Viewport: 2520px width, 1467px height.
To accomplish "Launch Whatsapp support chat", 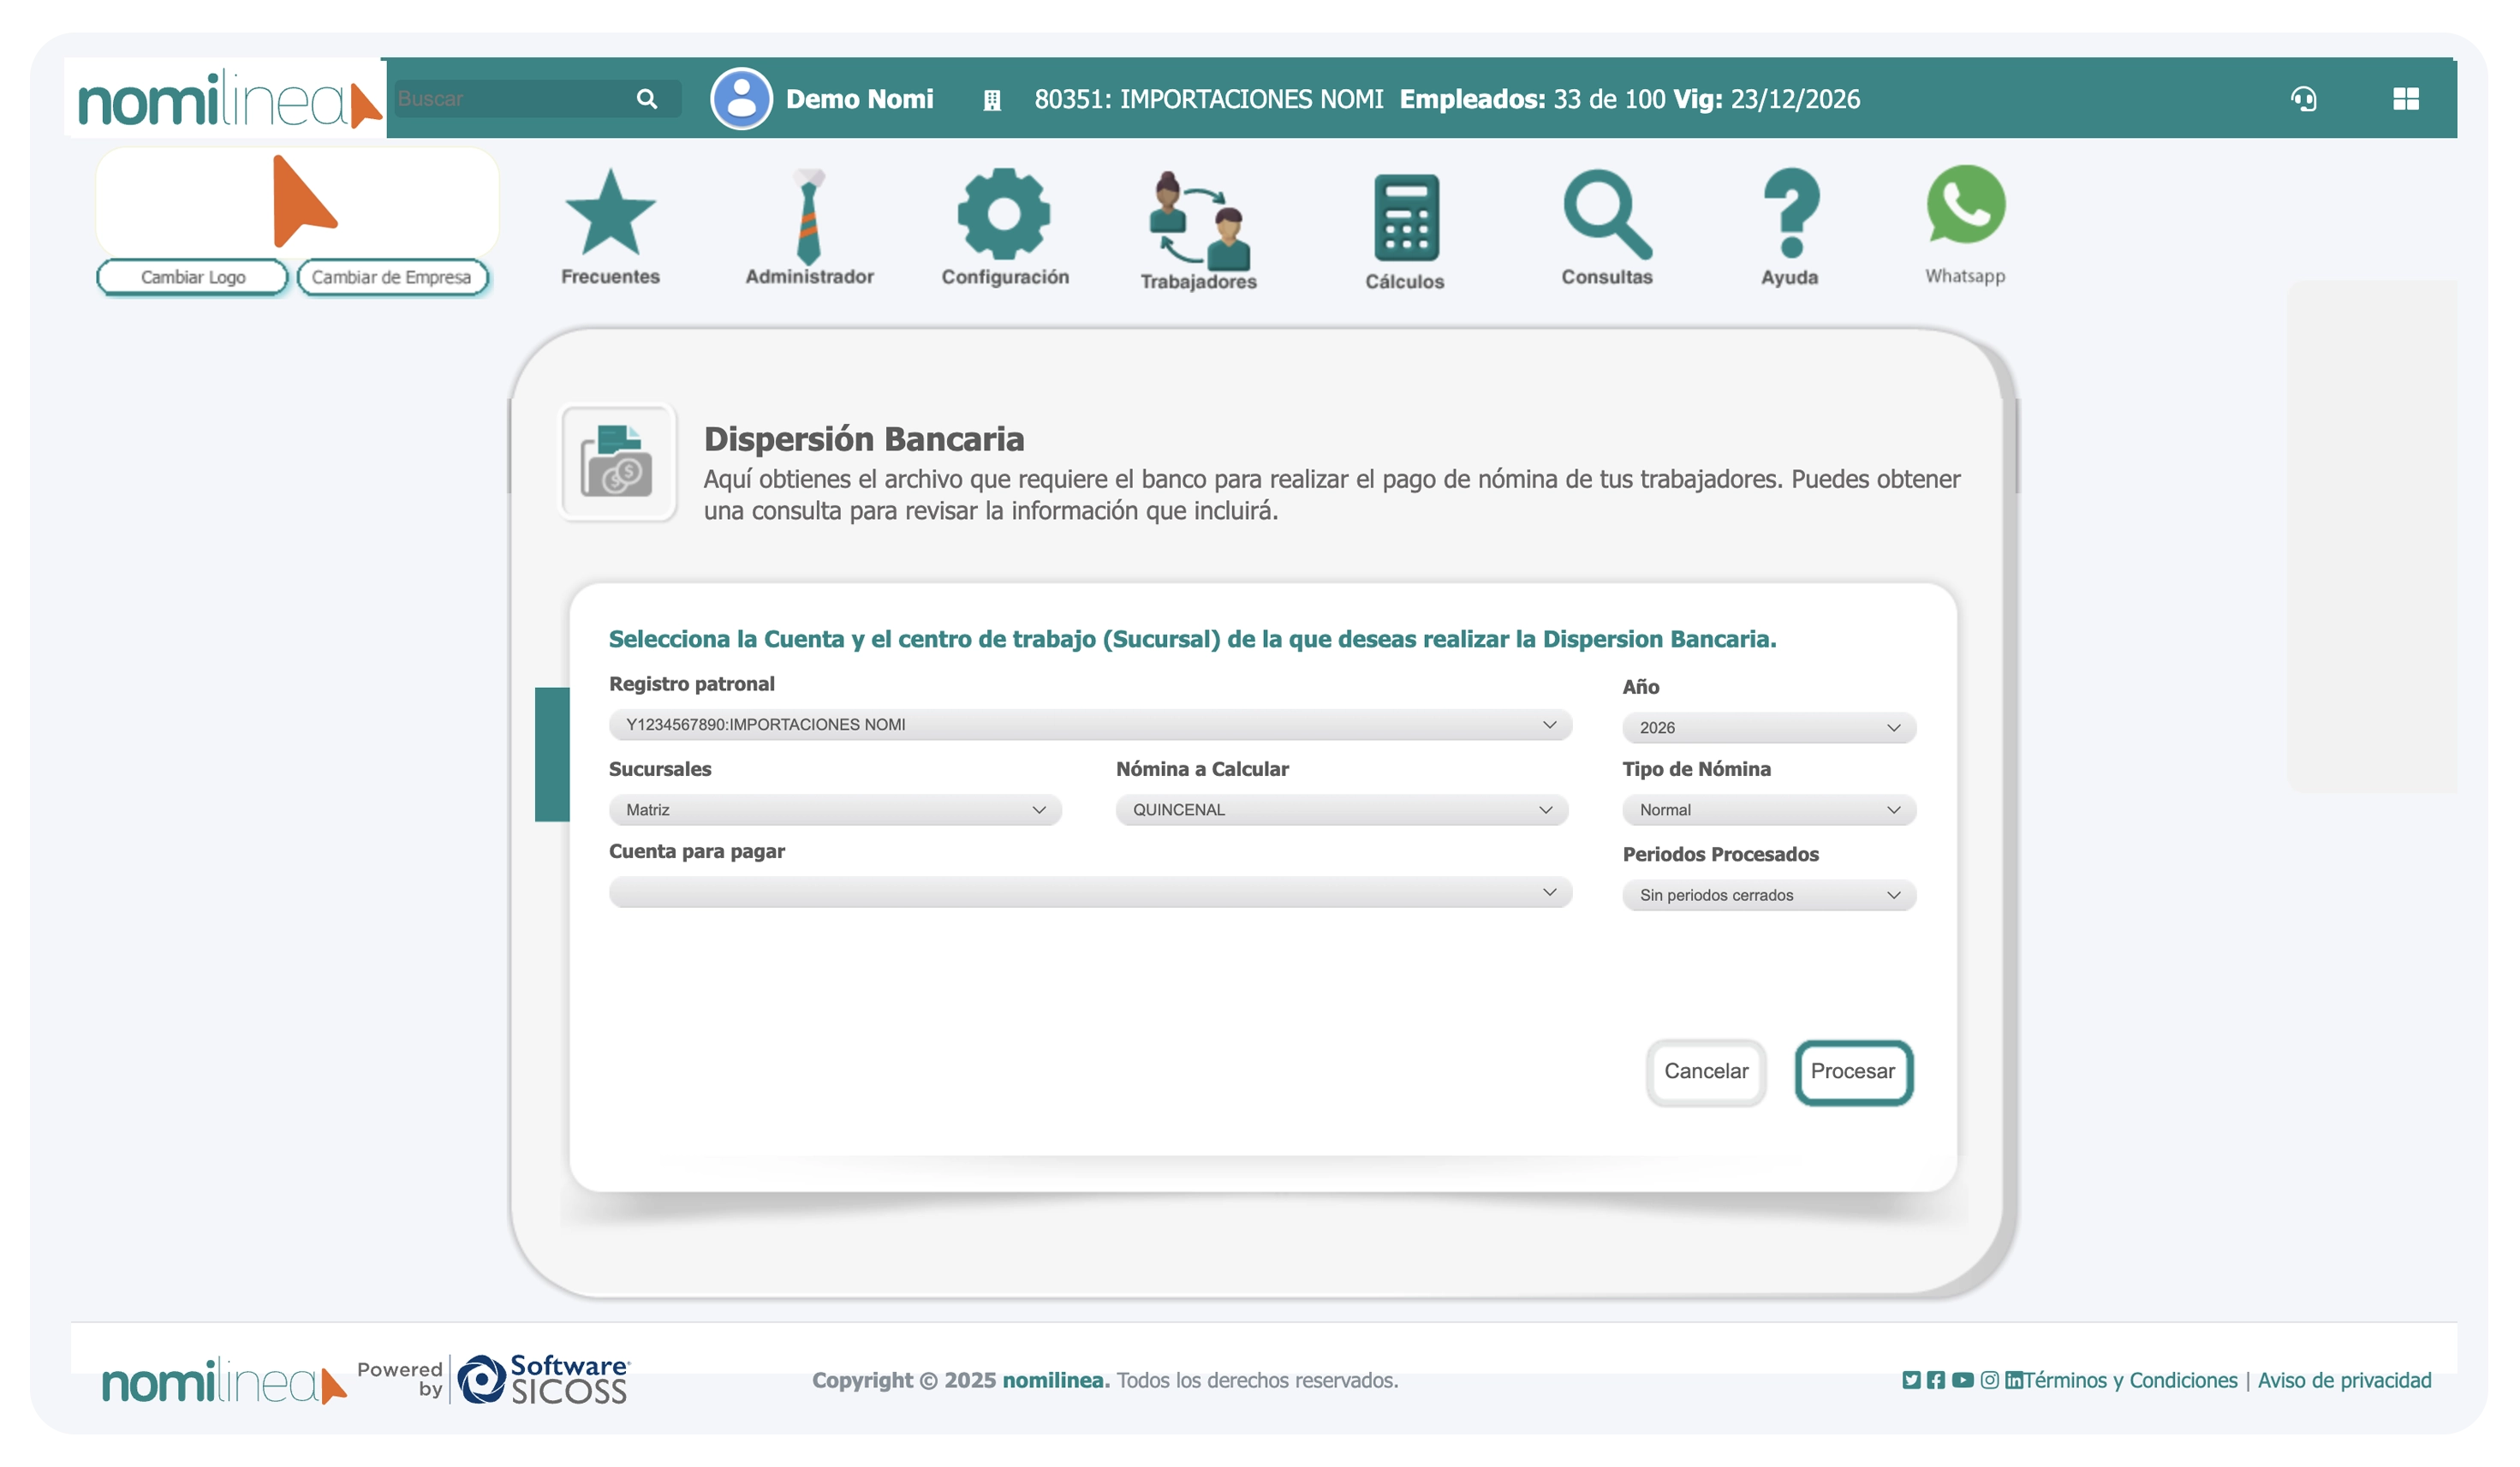I will tap(1966, 210).
